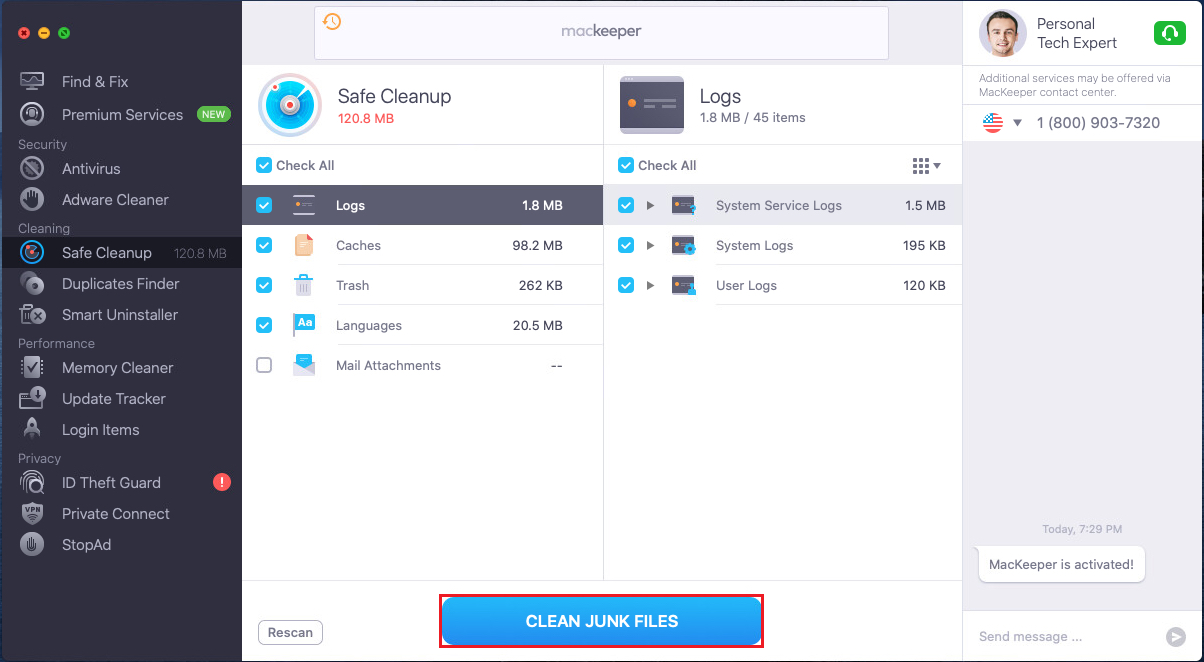Click the User Logs folder icon
This screenshot has height=662, width=1204.
pyautogui.click(x=684, y=285)
